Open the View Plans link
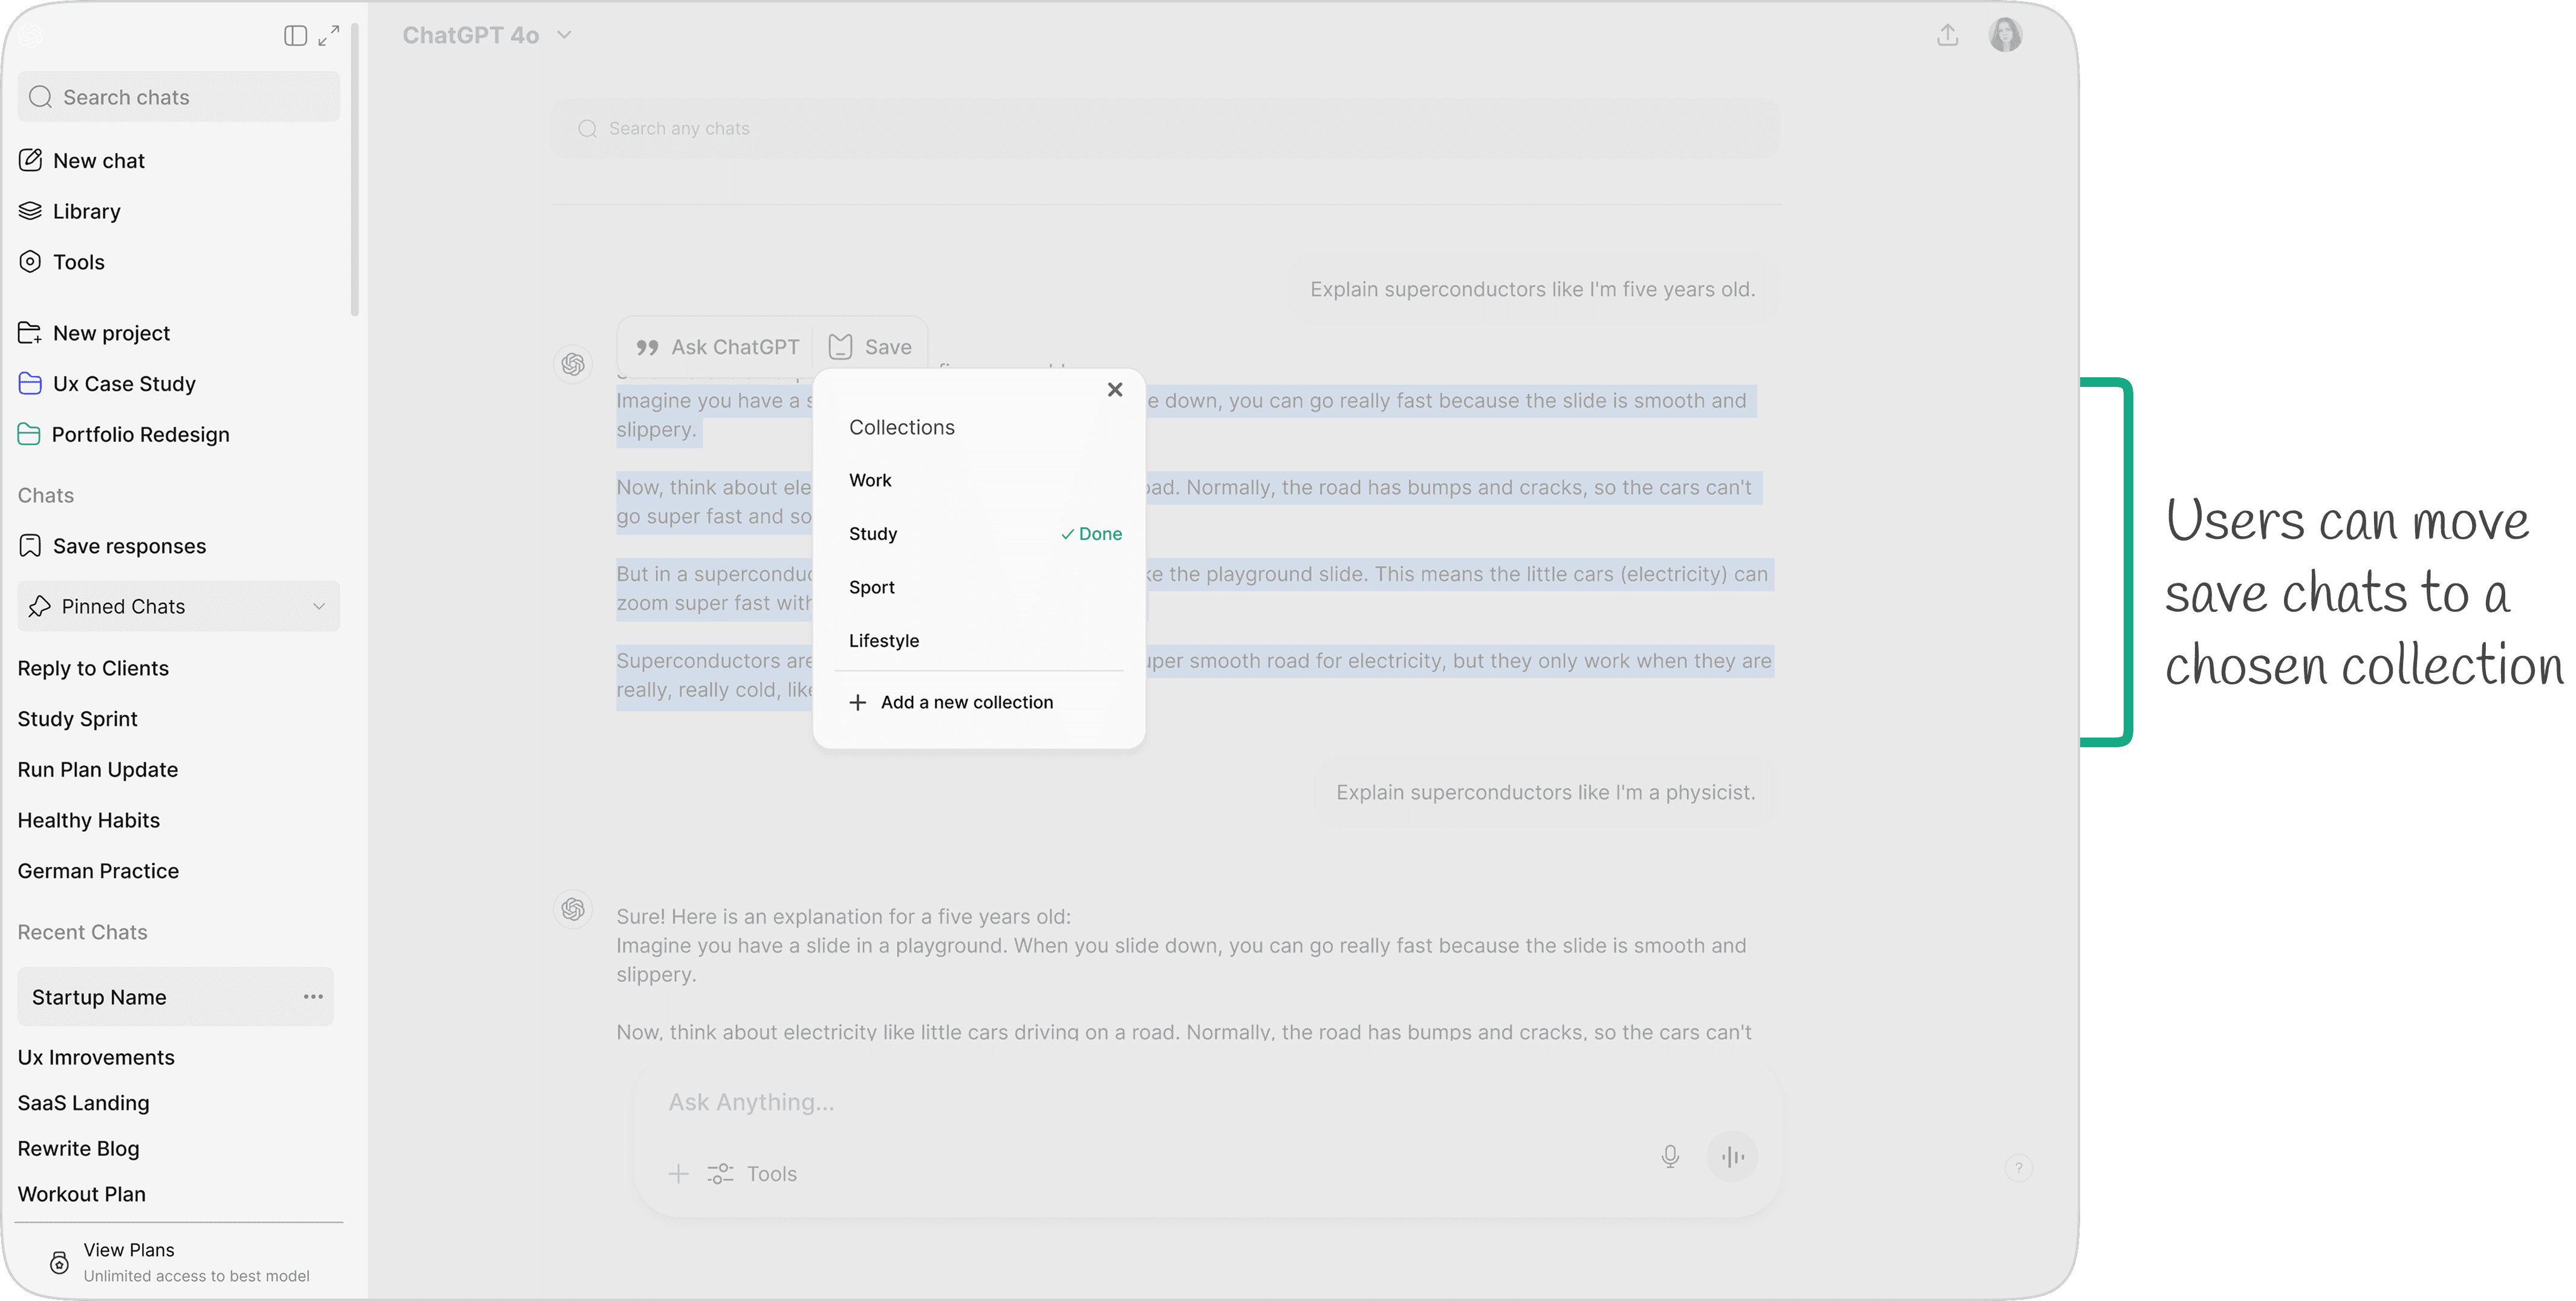 pos(129,1250)
